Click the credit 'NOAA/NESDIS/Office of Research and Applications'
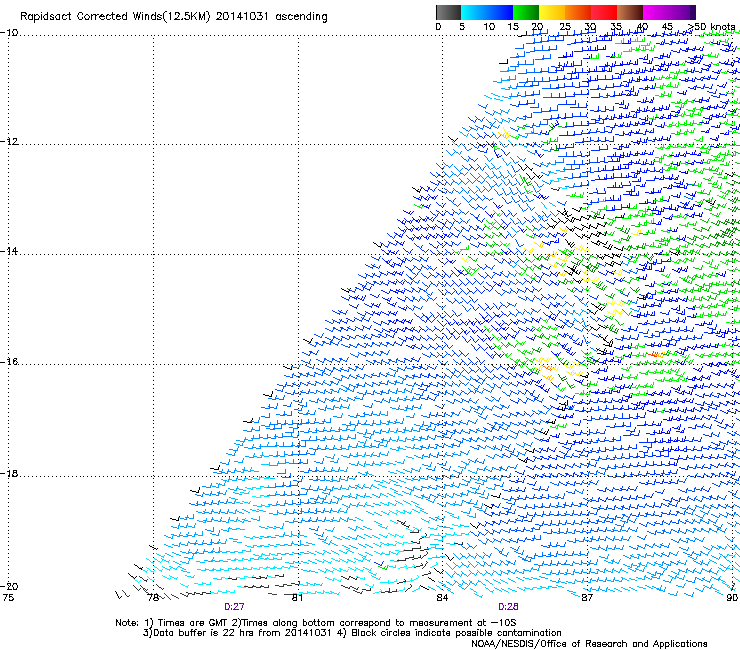 point(589,644)
